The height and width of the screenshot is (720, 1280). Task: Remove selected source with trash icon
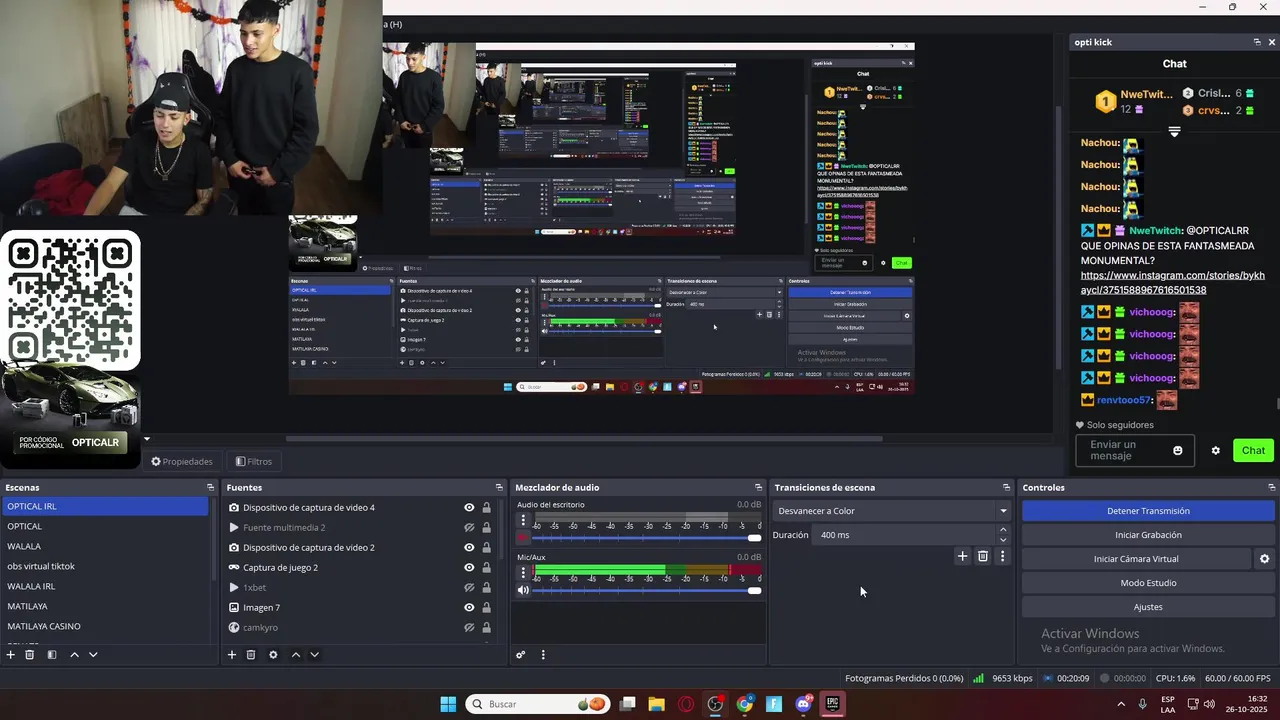tap(251, 655)
